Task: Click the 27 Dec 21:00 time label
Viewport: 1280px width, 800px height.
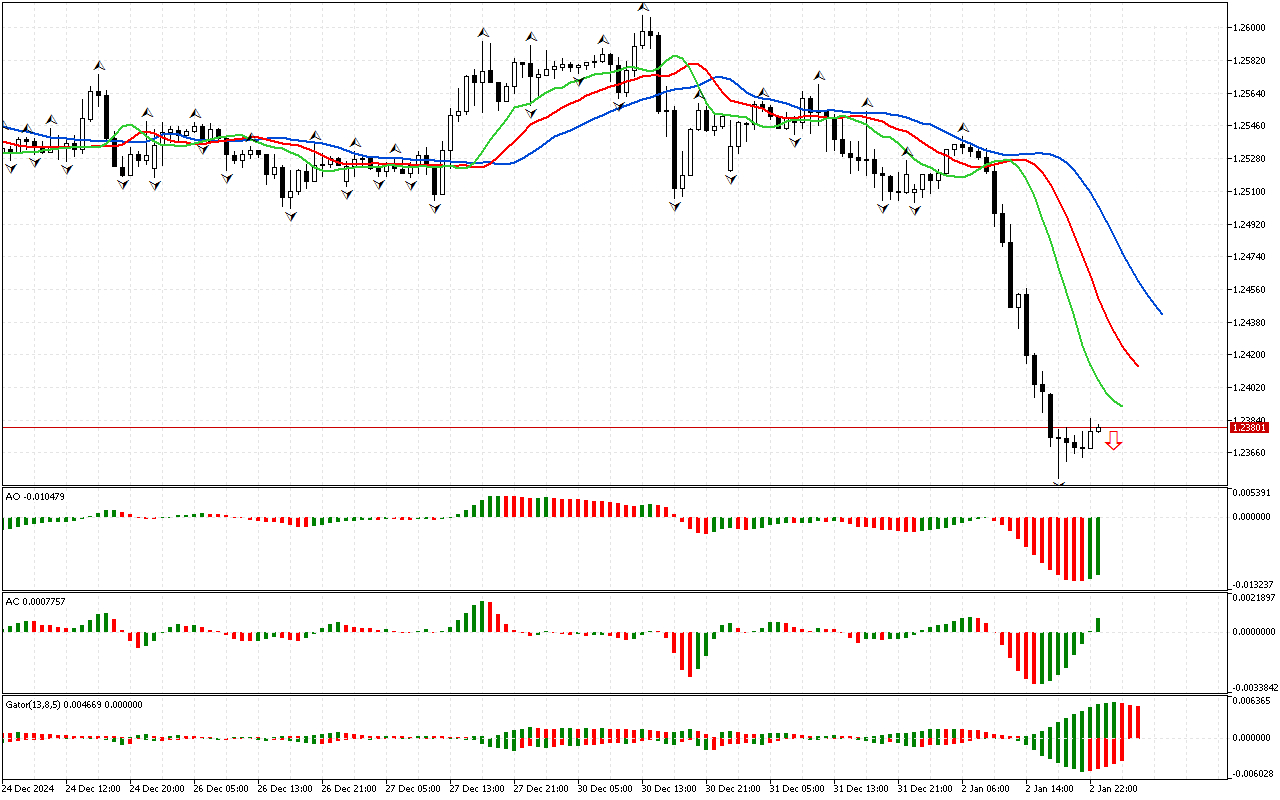Action: click(x=541, y=789)
